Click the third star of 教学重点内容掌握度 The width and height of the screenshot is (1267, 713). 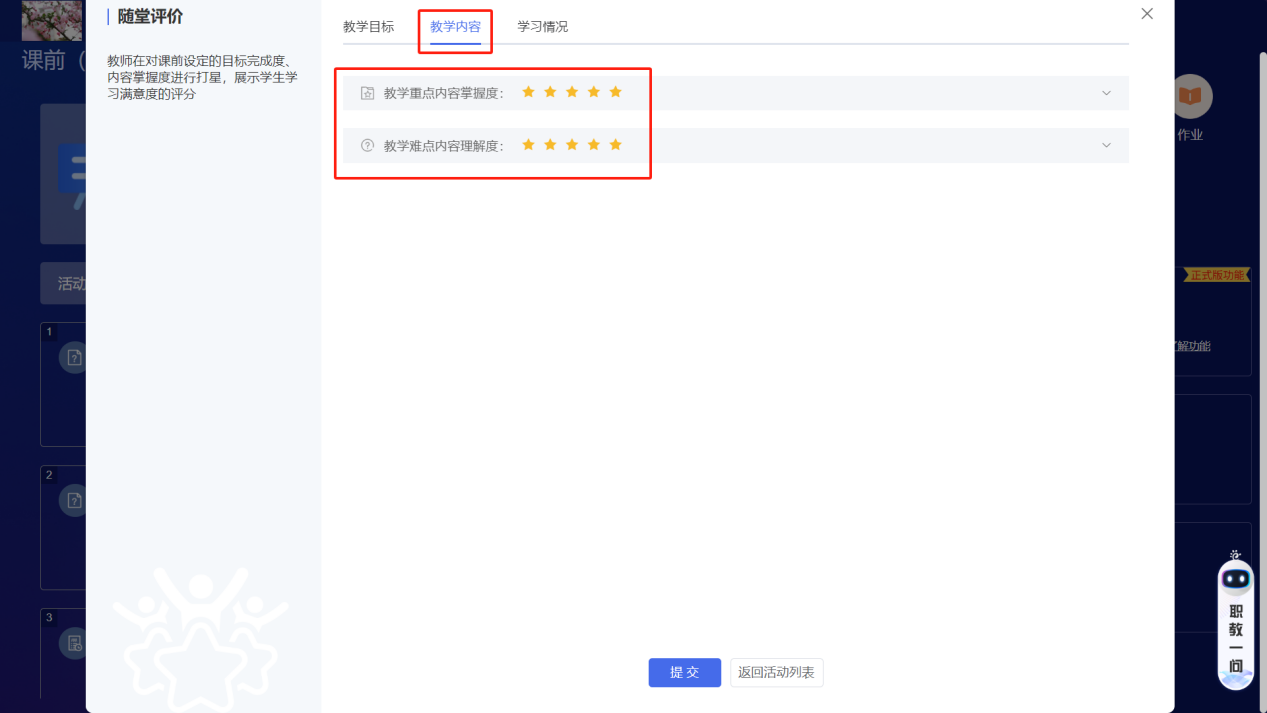pyautogui.click(x=571, y=91)
